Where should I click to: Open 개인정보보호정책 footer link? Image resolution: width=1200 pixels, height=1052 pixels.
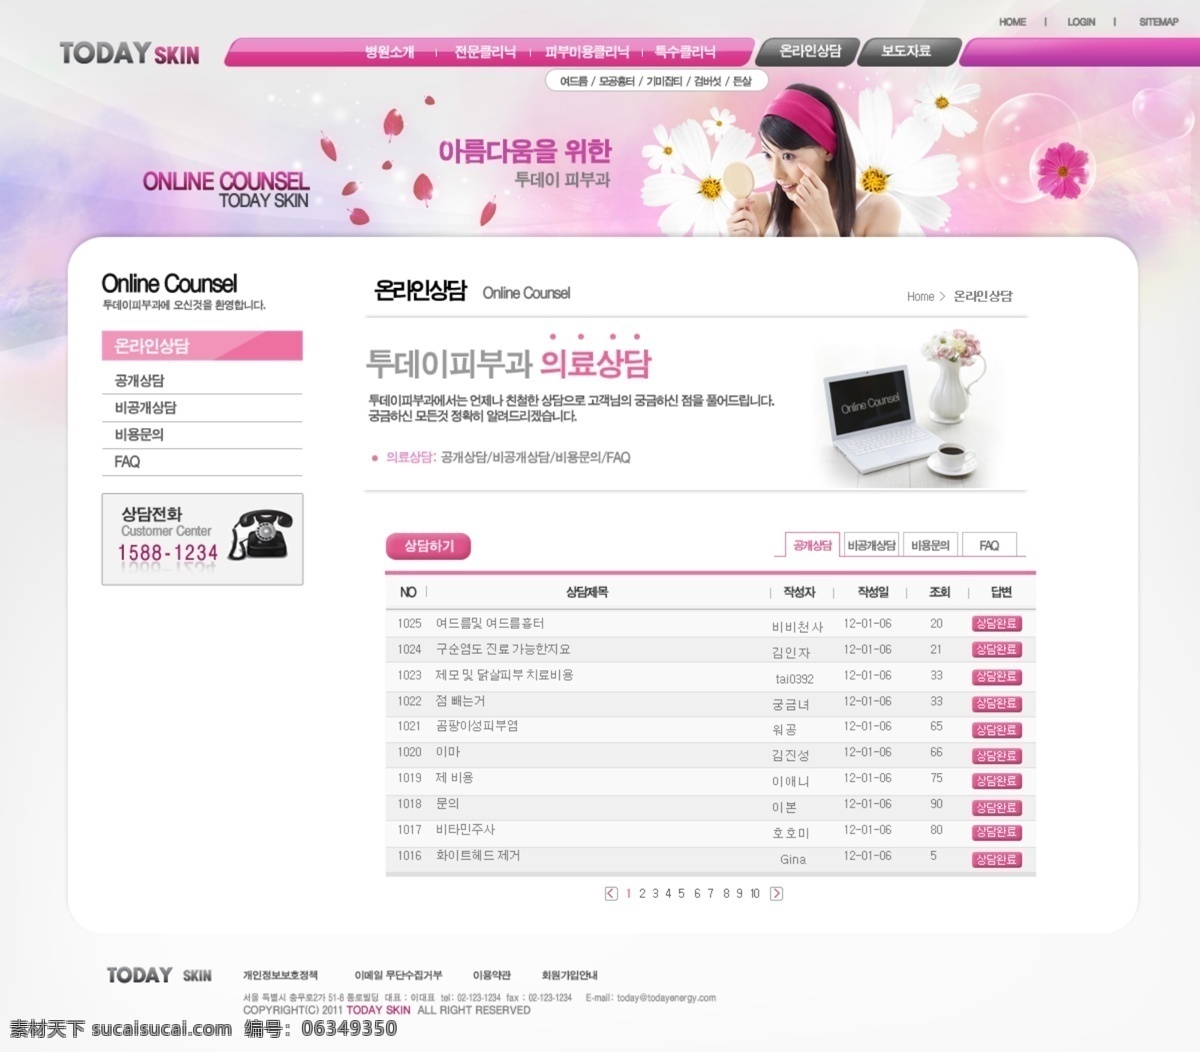280,975
